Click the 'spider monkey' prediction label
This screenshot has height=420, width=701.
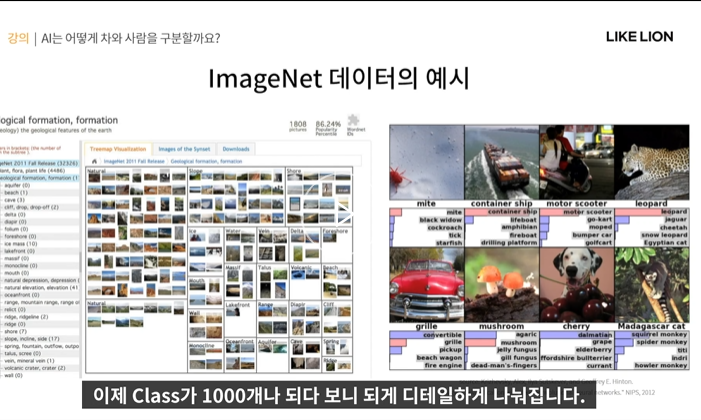coord(662,342)
